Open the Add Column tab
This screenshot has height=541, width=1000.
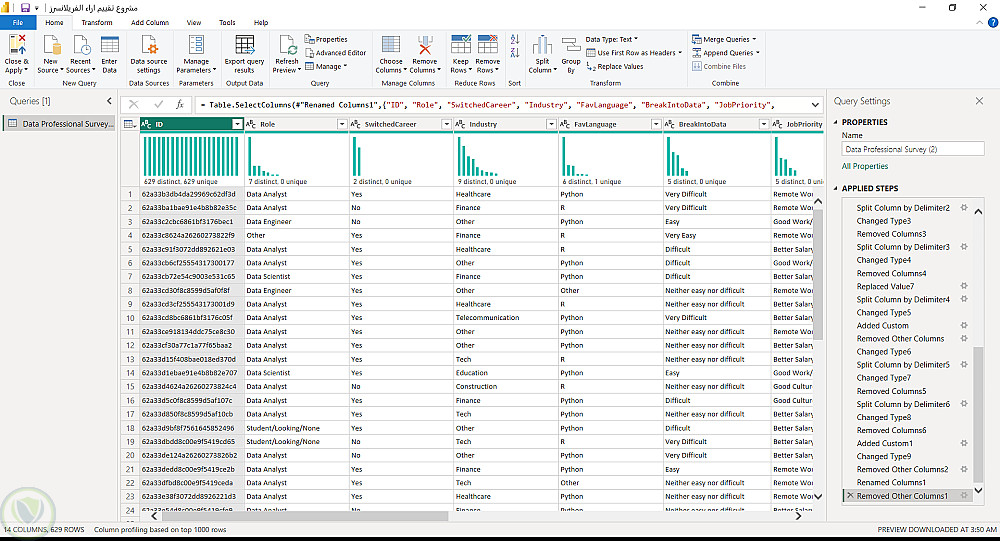coord(150,22)
